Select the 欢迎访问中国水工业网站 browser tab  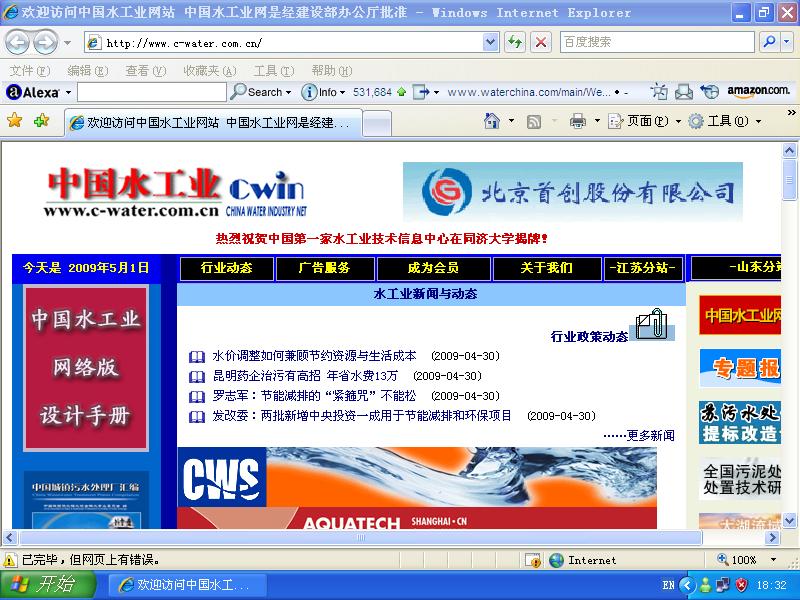213,123
